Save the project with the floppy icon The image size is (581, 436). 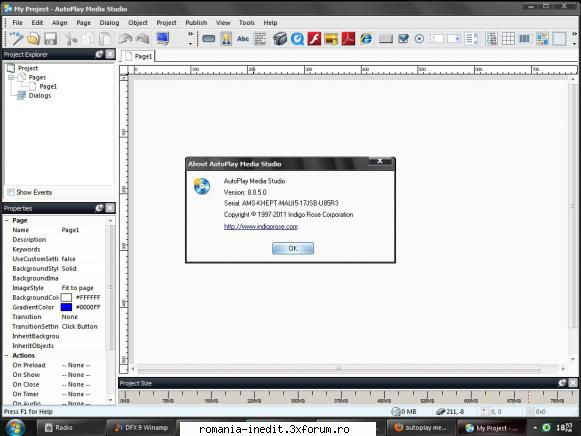point(50,39)
